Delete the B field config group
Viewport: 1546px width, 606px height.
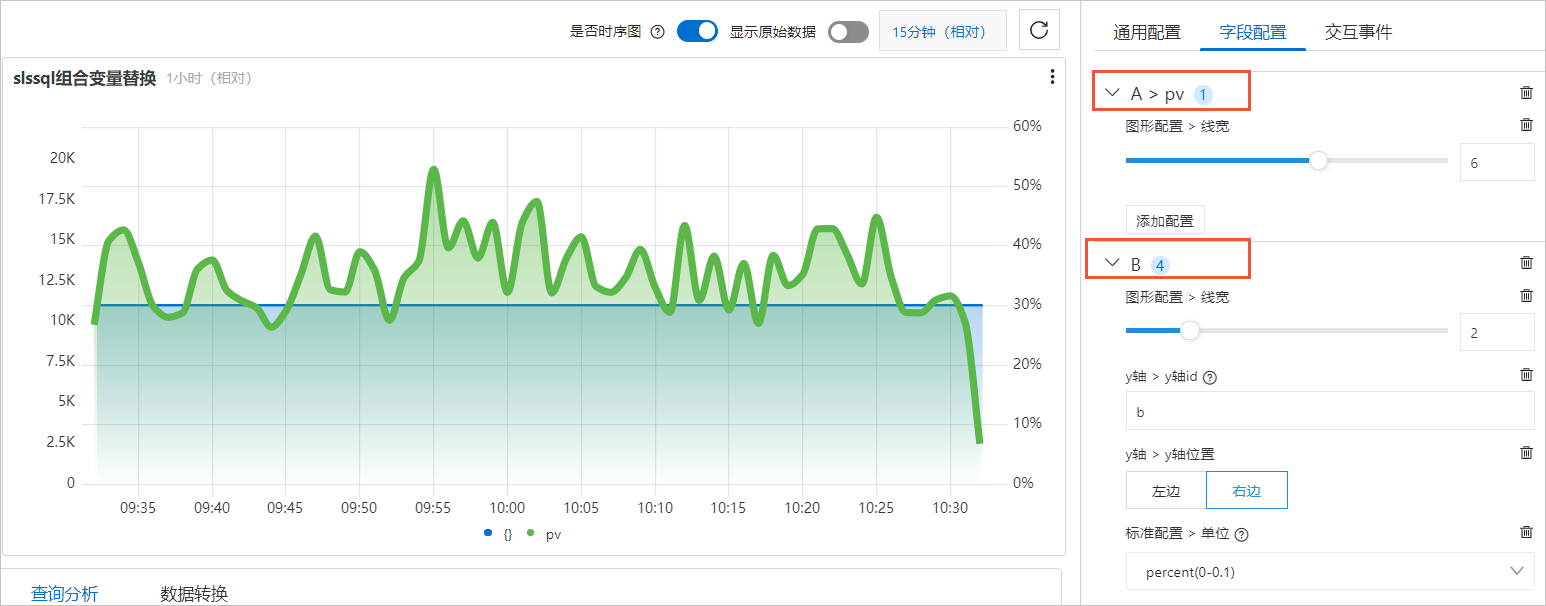click(x=1526, y=263)
